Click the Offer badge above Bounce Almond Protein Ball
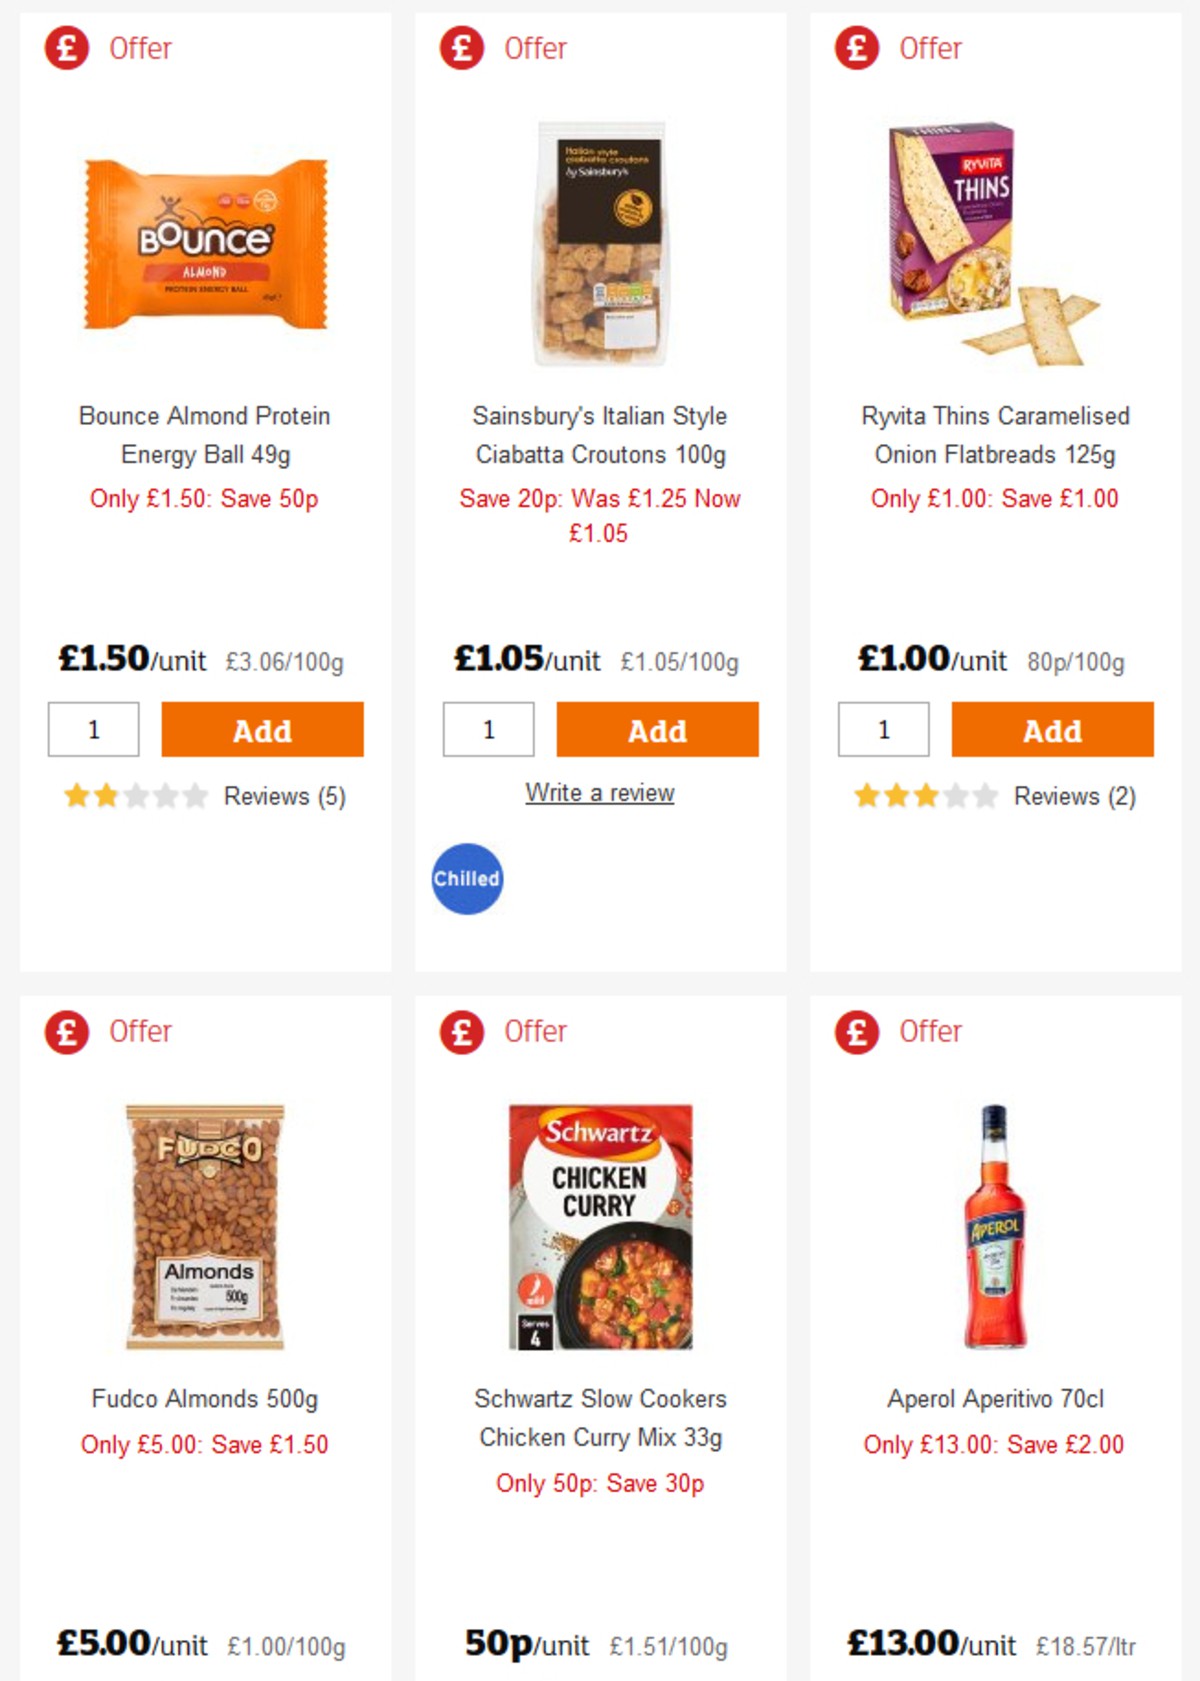 (140, 47)
